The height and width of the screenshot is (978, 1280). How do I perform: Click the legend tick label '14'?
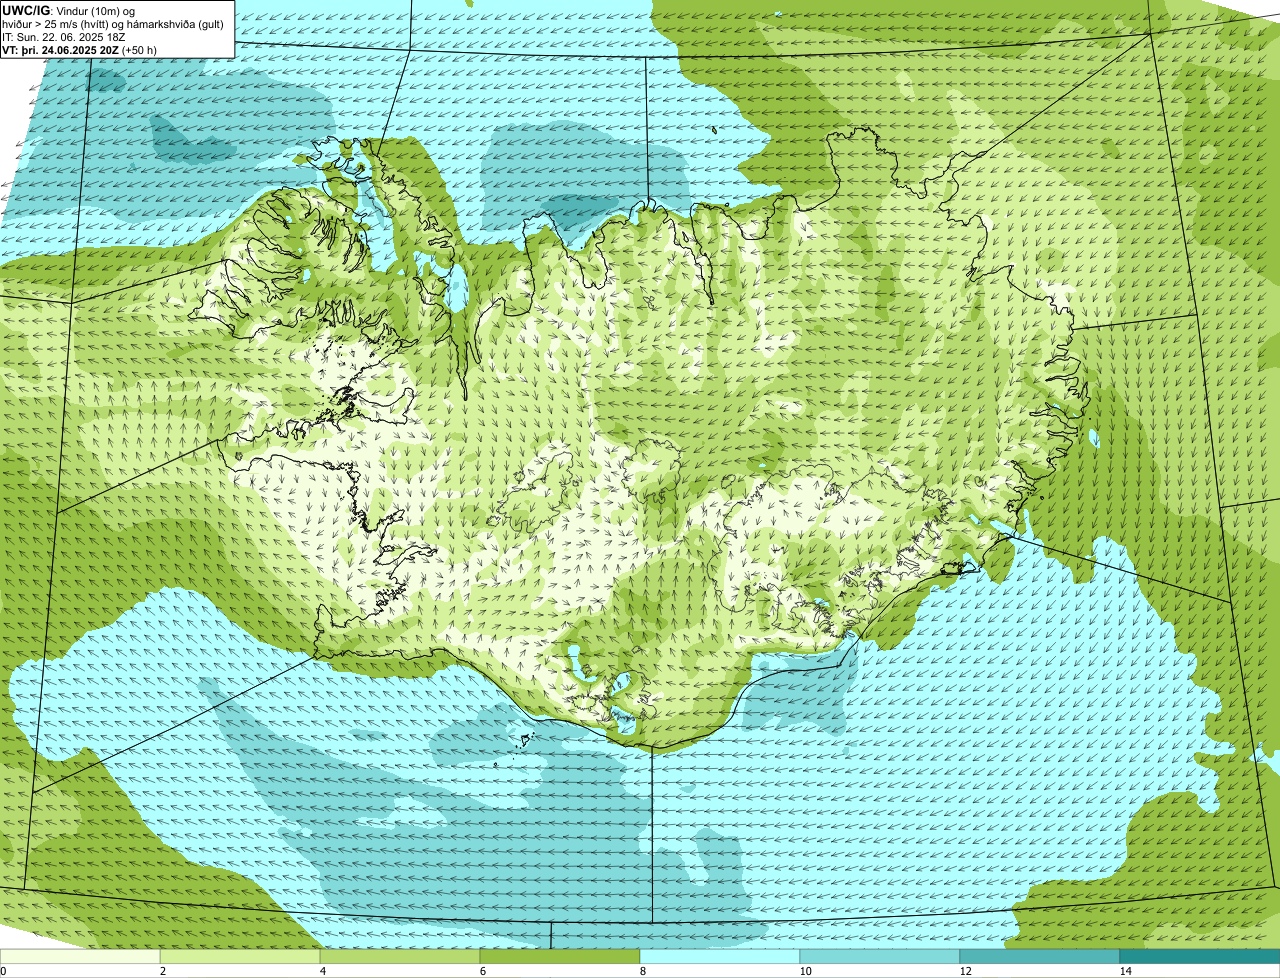point(1125,971)
